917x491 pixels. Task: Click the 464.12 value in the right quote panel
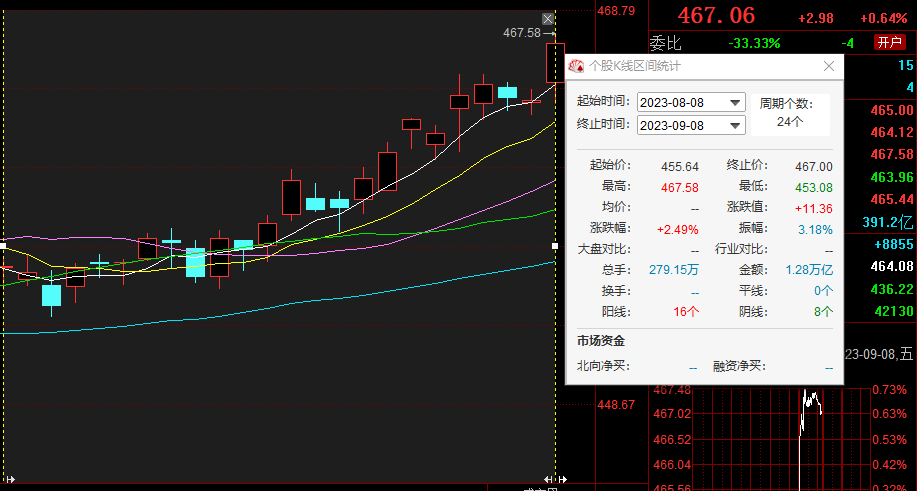(892, 133)
